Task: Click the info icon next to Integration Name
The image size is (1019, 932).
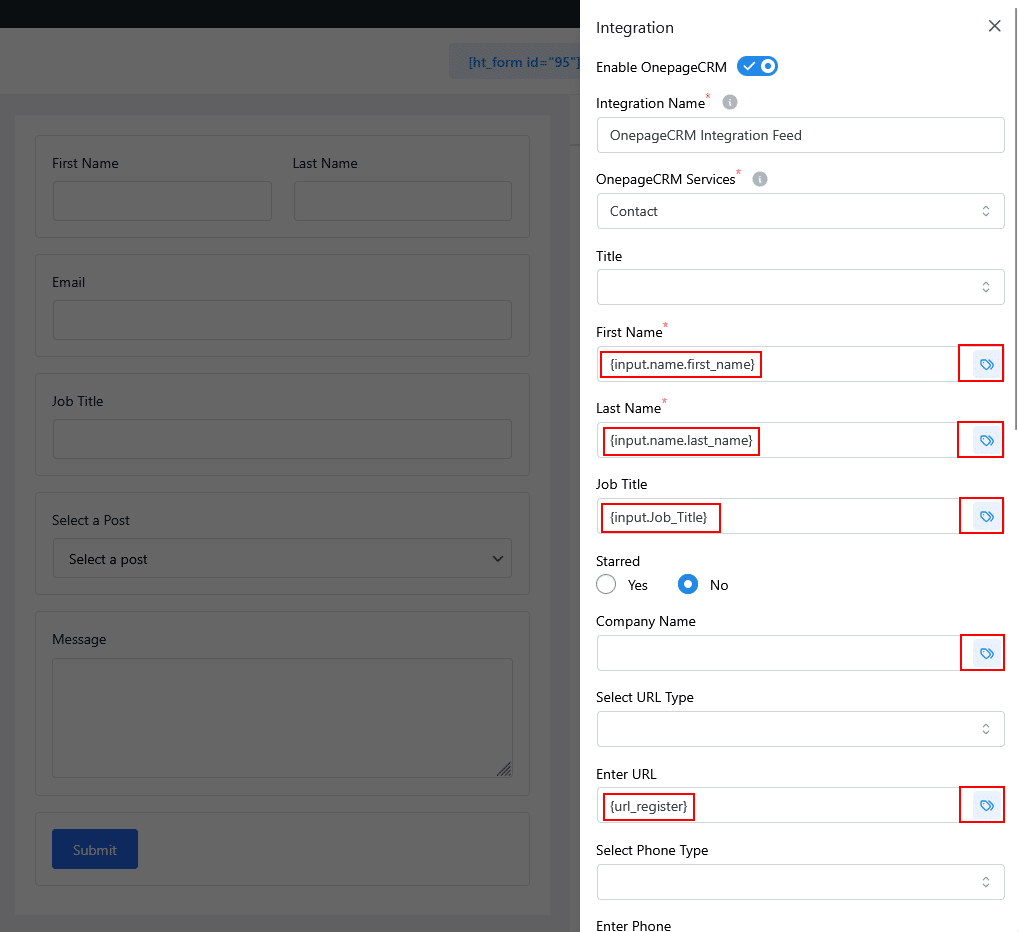Action: click(x=730, y=103)
